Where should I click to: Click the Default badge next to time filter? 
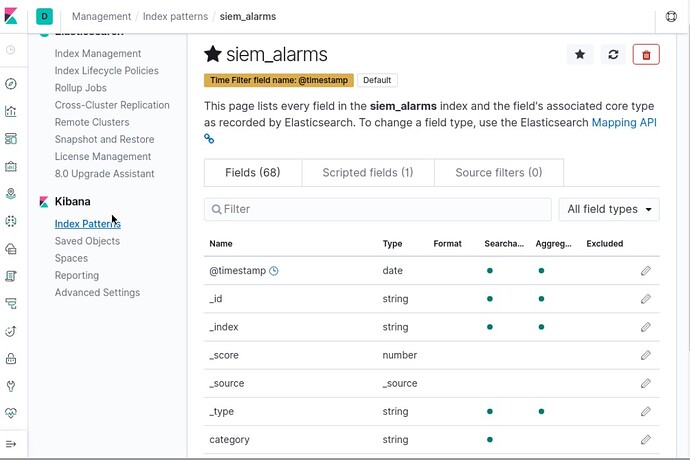377,80
